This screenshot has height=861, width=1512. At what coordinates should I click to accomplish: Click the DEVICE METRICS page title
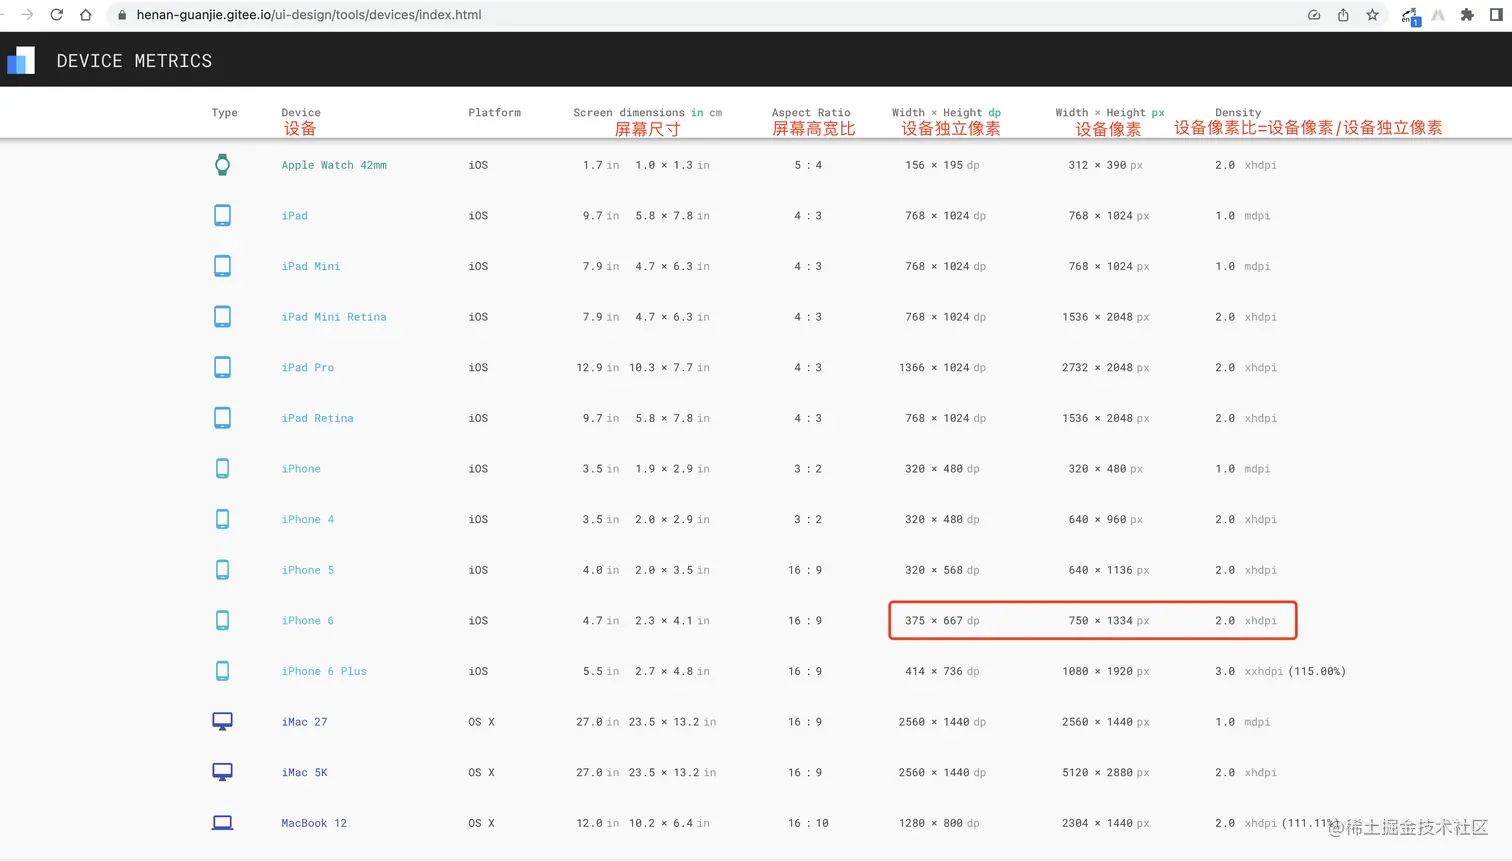tap(134, 61)
